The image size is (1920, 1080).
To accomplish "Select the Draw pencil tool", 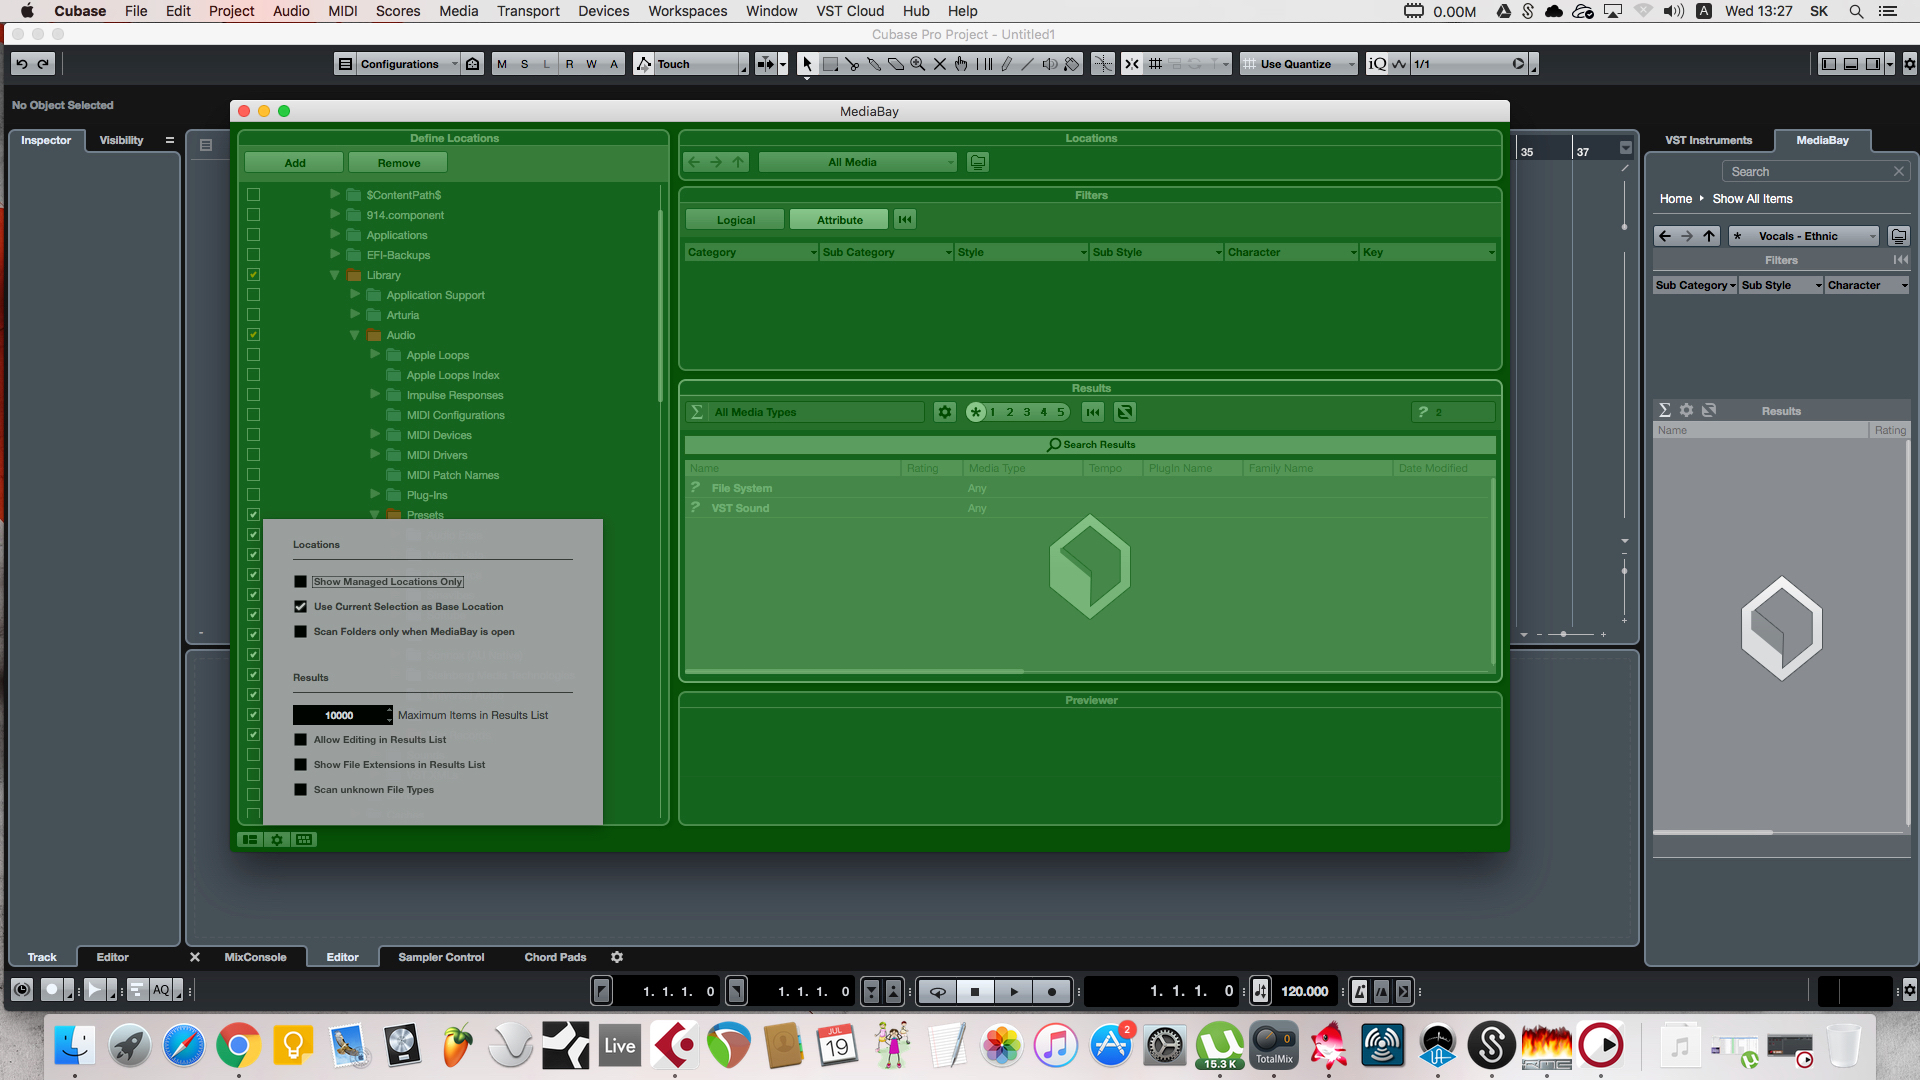I will (1006, 64).
